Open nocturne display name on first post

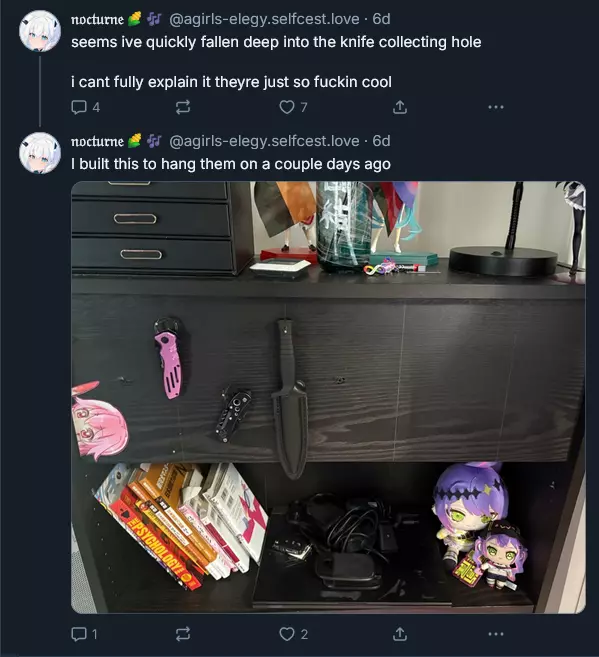[x=97, y=19]
